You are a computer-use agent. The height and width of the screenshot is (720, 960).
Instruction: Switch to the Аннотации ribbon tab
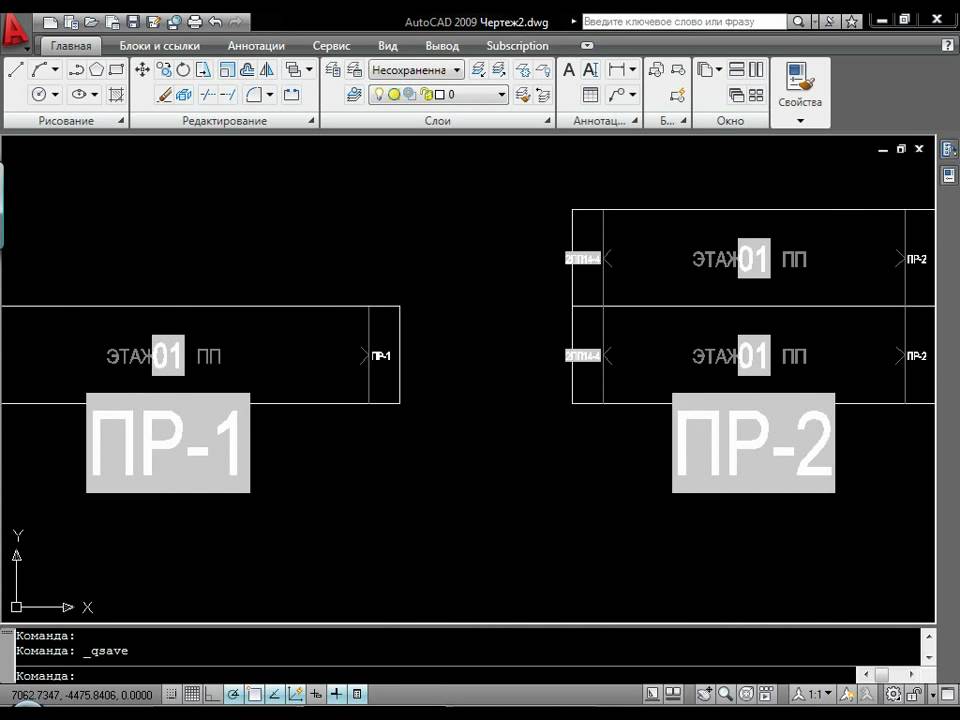[x=256, y=46]
